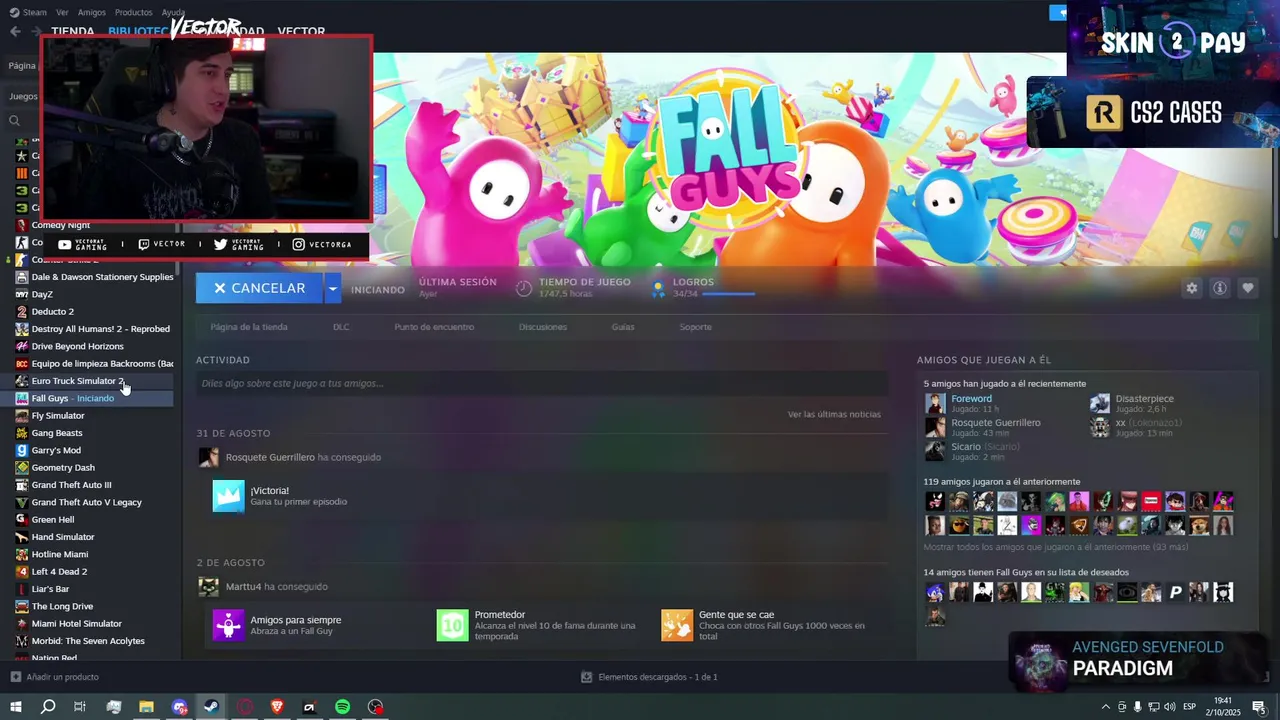
Task: Switch to Página de la tienda tab
Action: click(x=249, y=327)
